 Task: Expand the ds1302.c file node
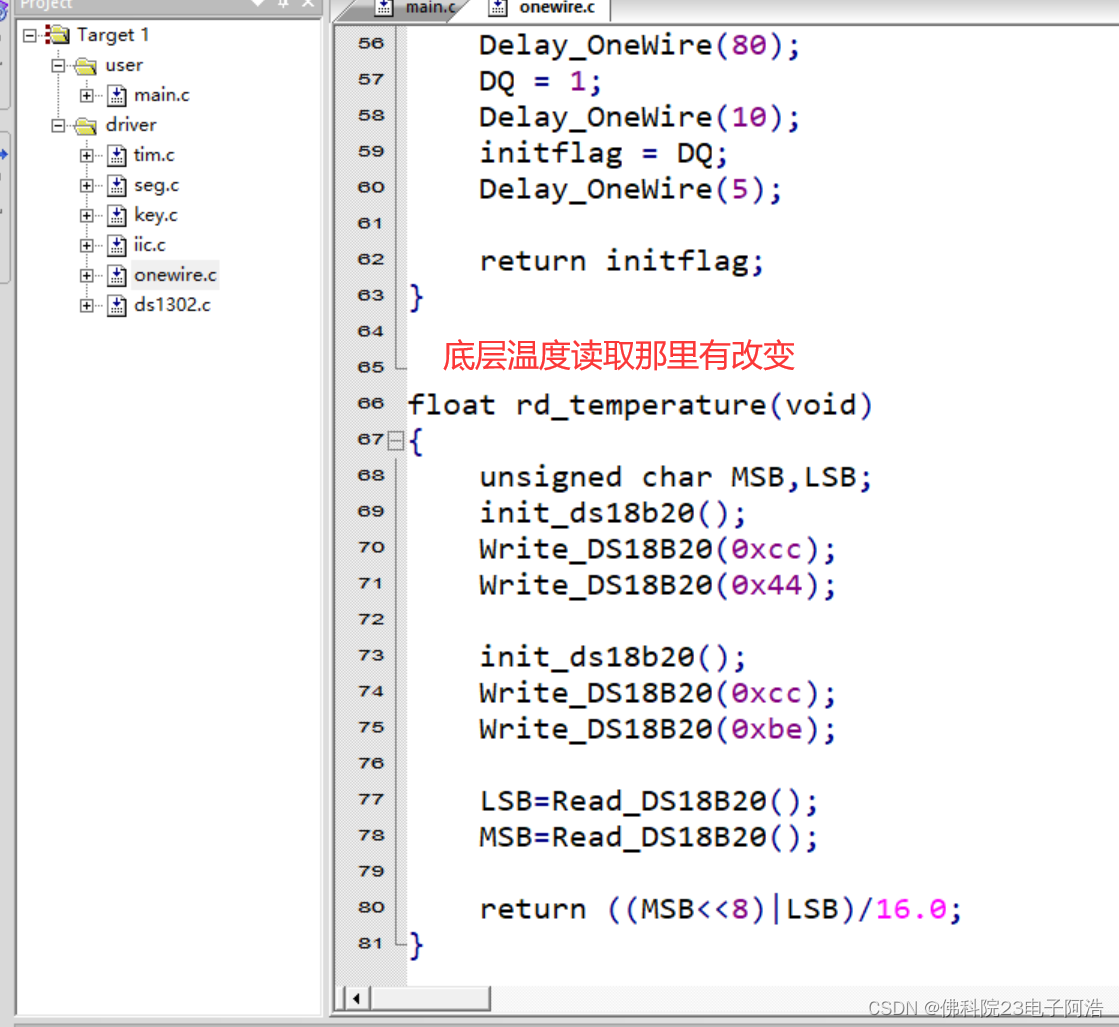87,305
